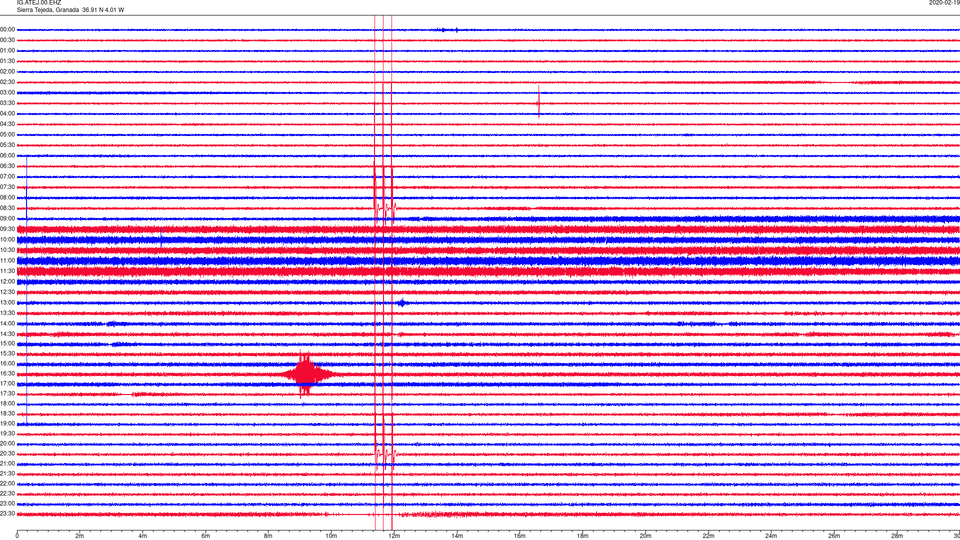Click the 4m tick on the time axis
This screenshot has height=540, width=960.
pos(143,536)
